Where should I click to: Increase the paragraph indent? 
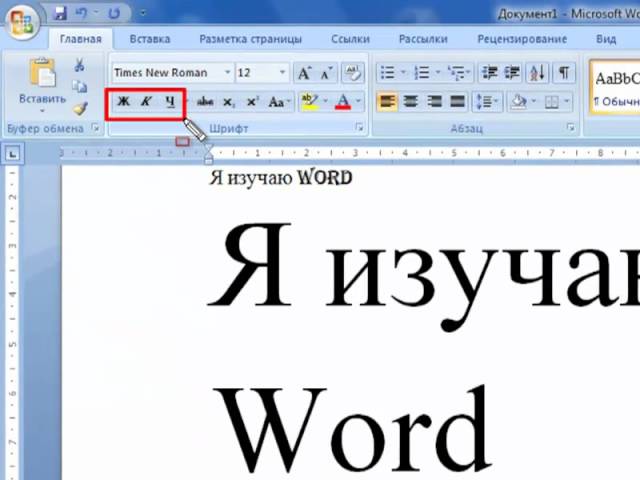click(x=512, y=73)
